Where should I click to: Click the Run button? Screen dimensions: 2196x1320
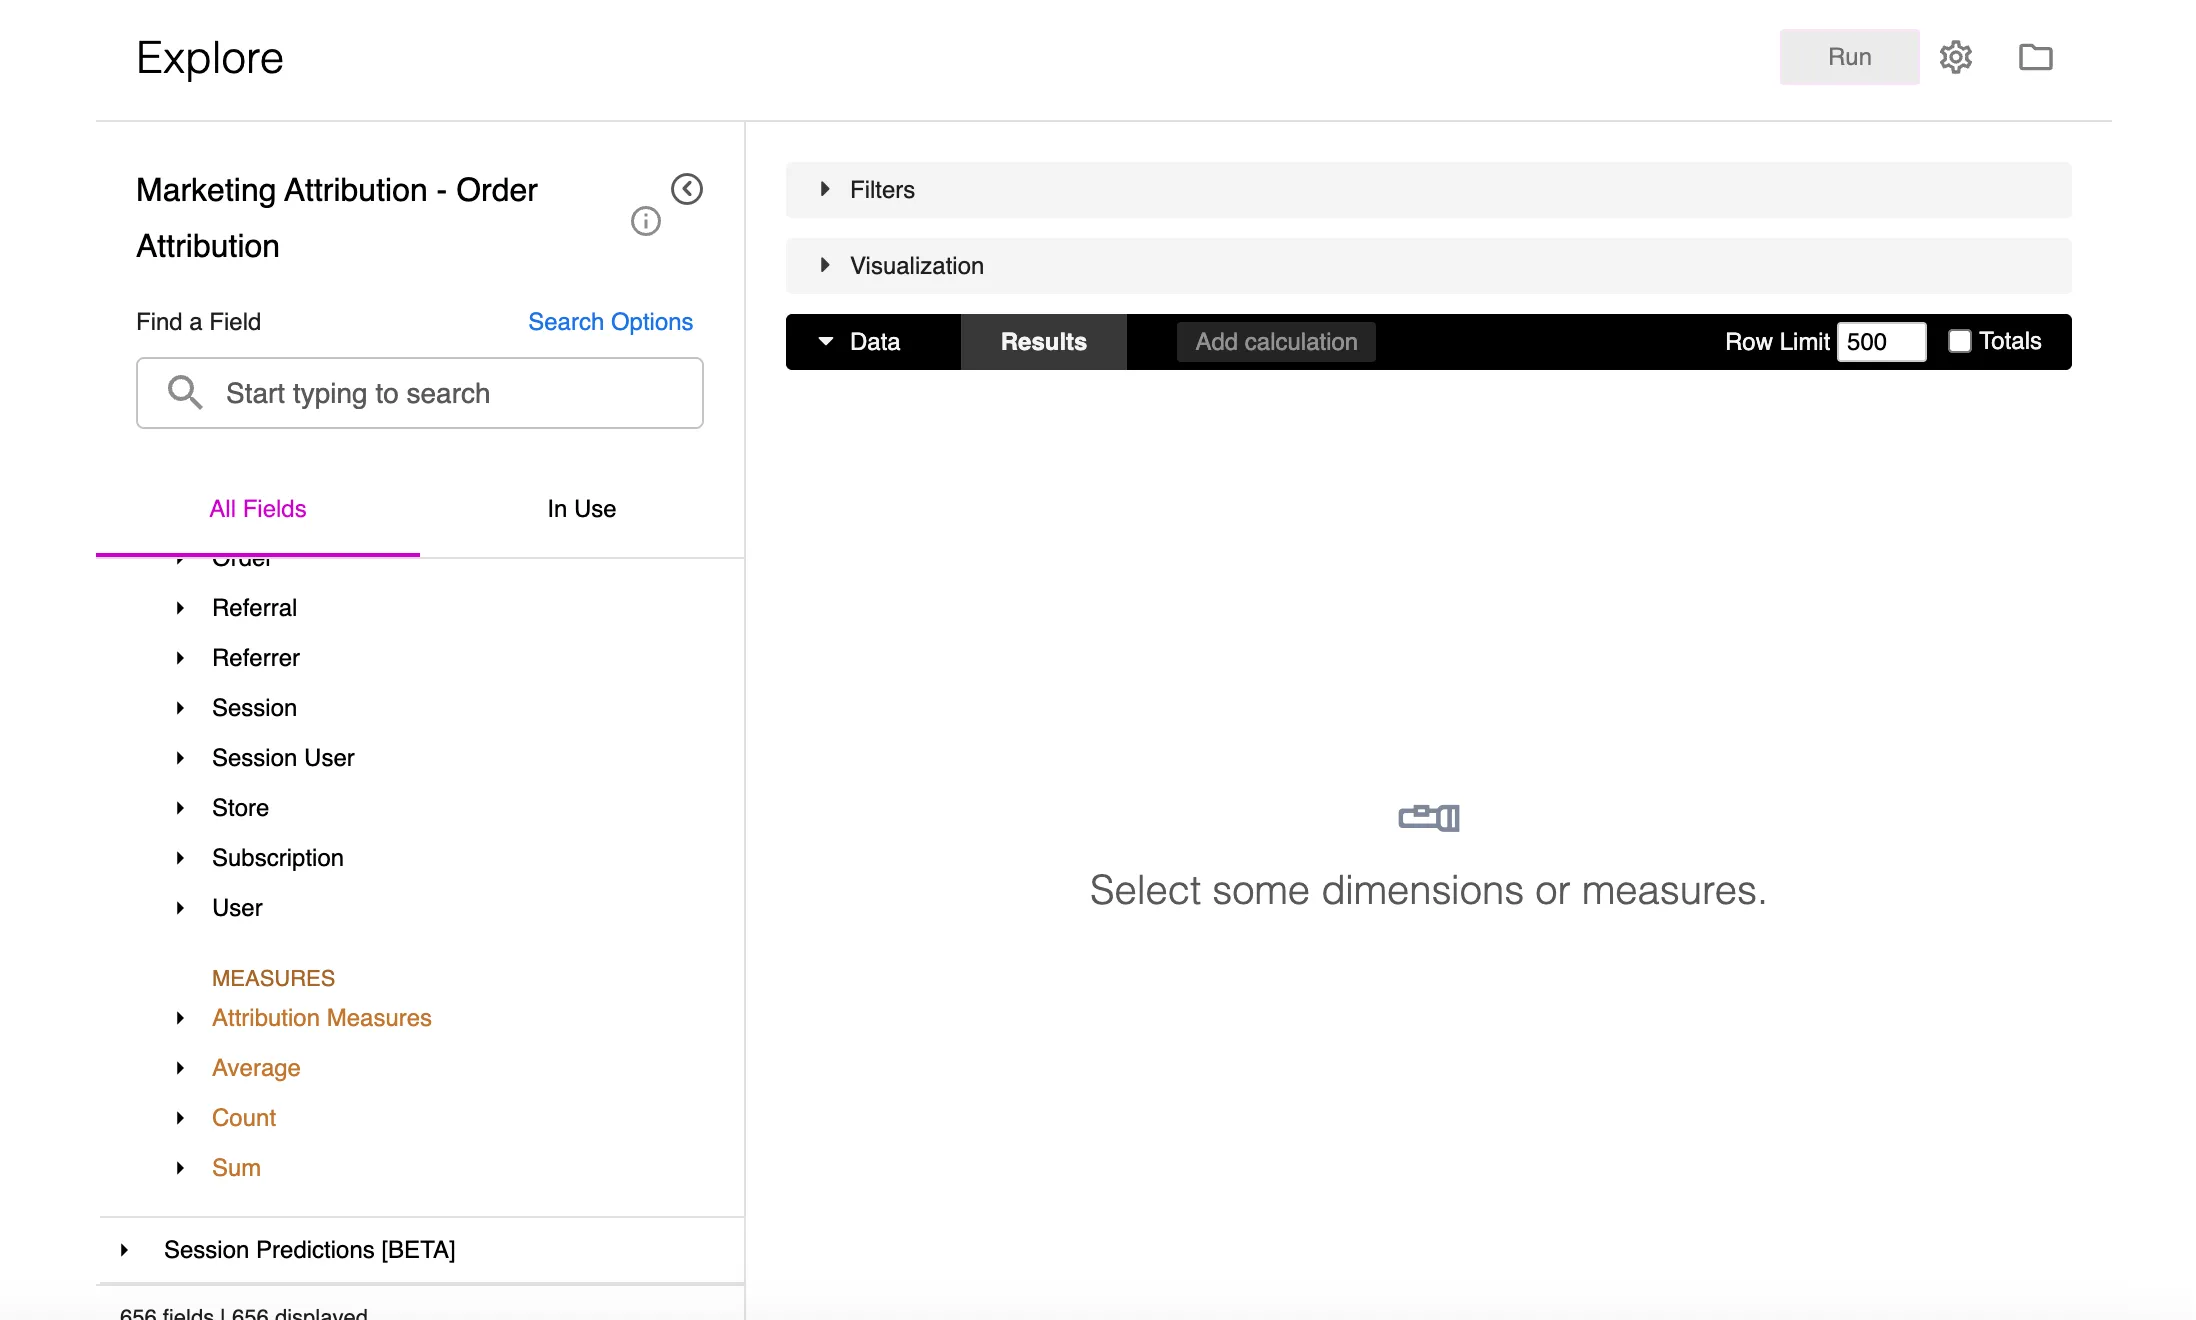[1849, 57]
